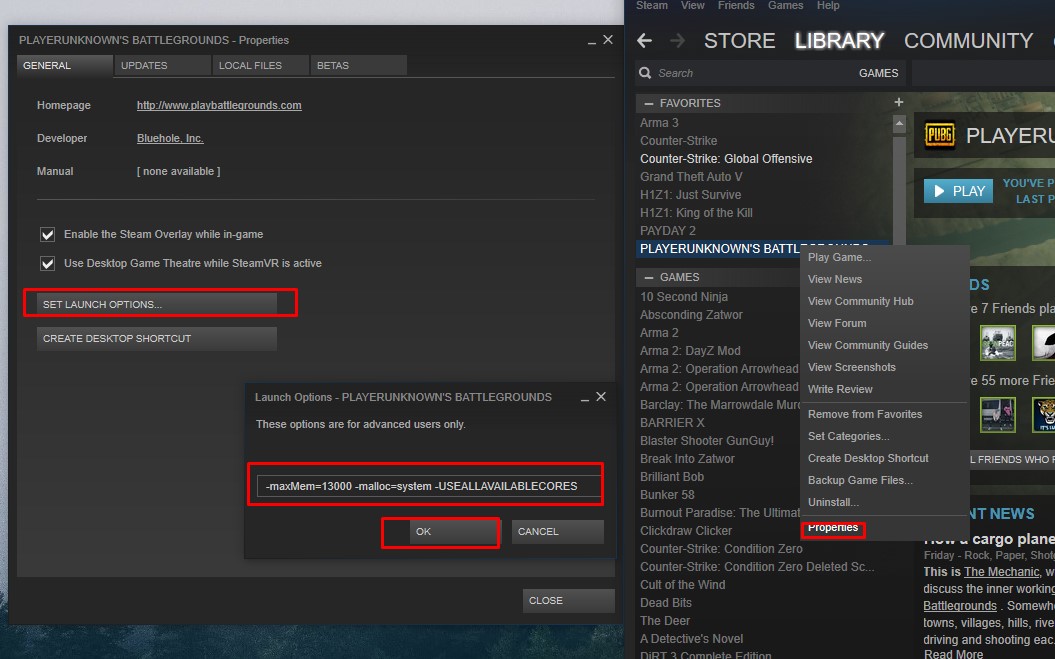Switch to the UPDATES tab
1055x659 pixels.
(162, 65)
